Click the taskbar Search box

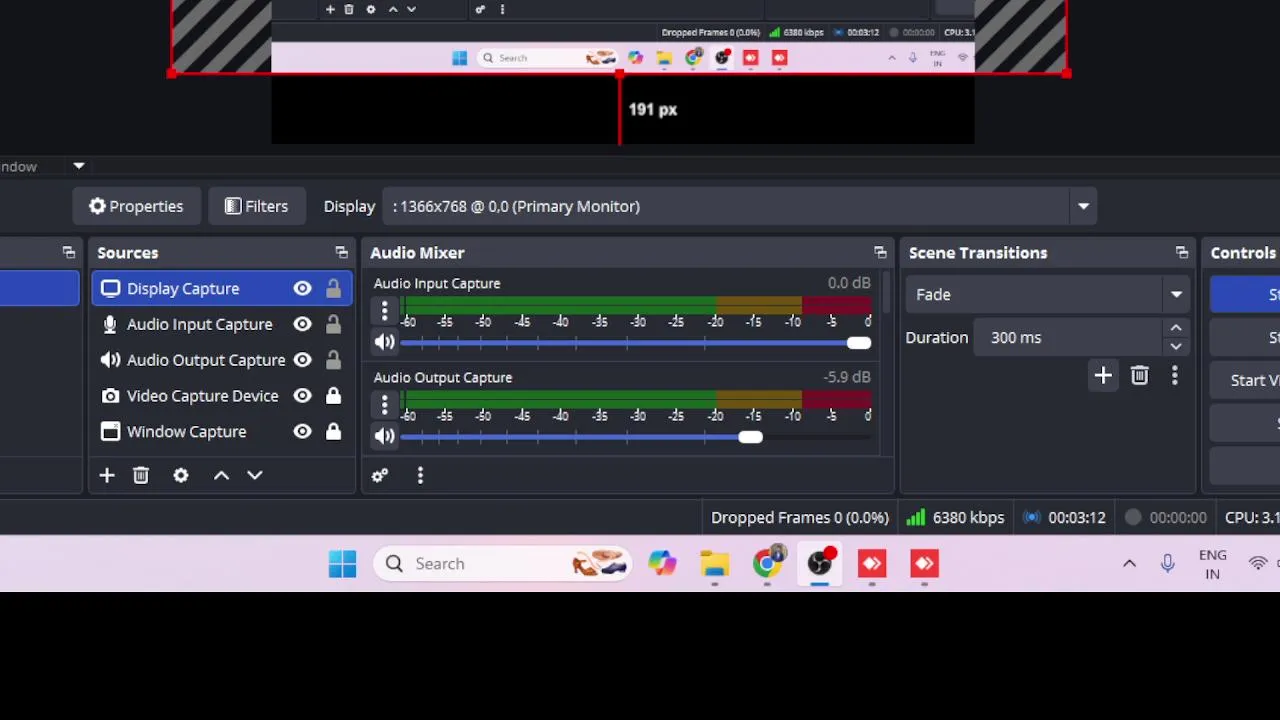click(502, 564)
